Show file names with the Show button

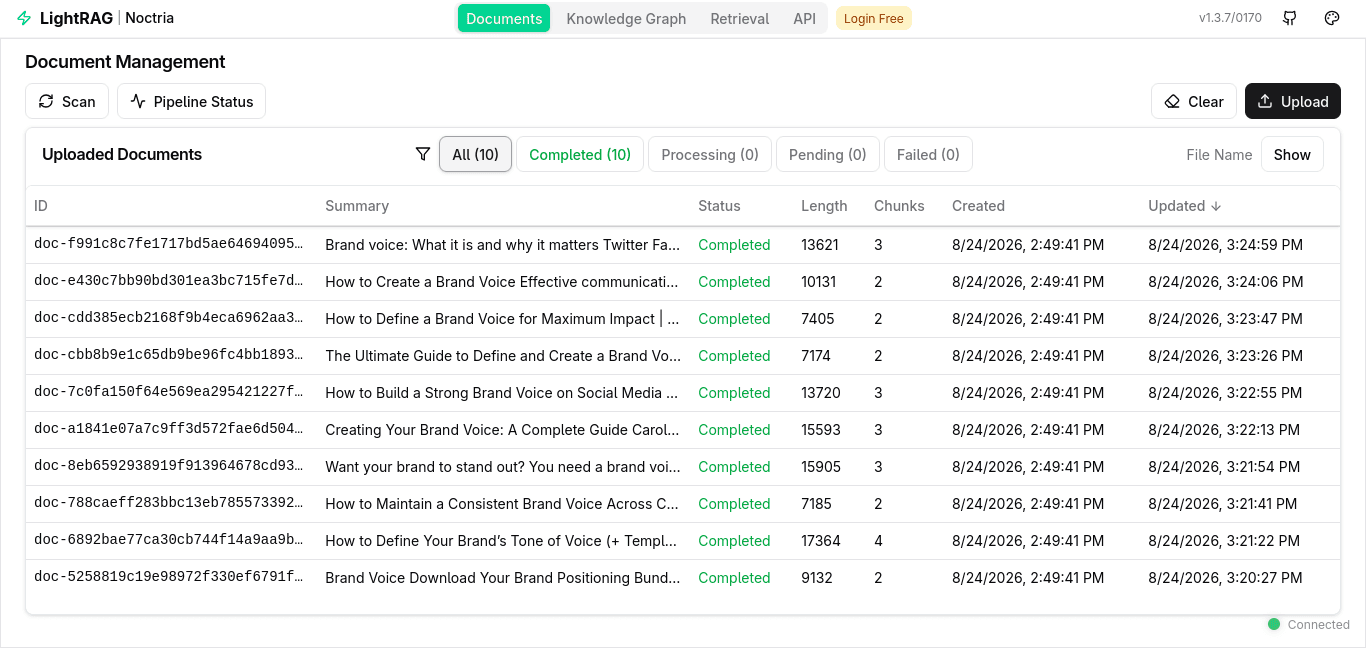tap(1292, 154)
